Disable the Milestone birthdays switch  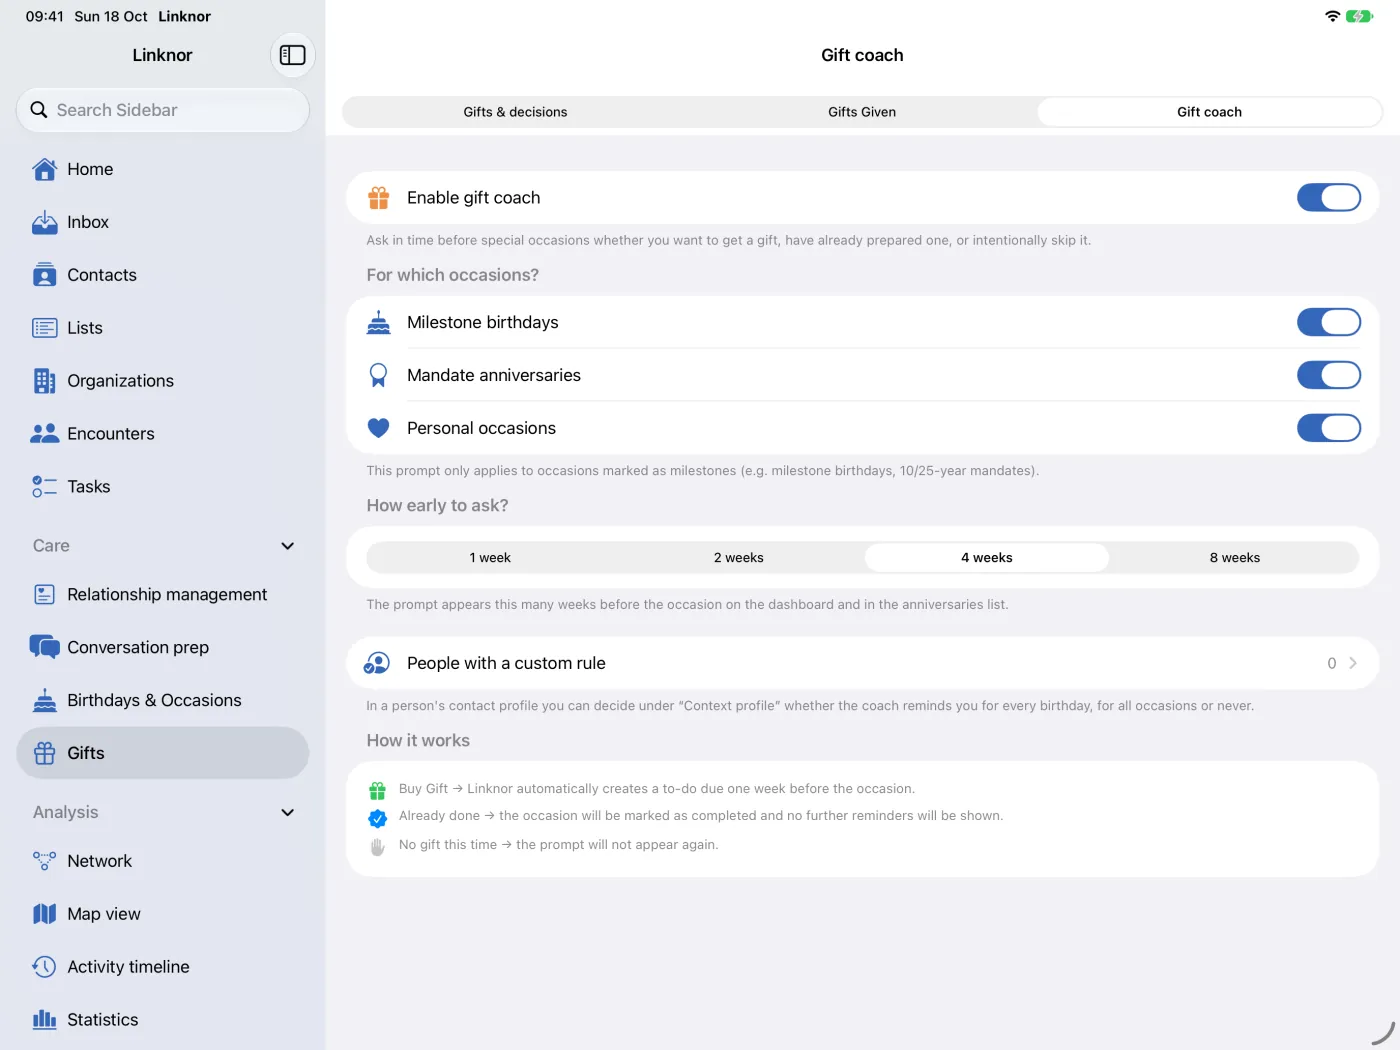(x=1329, y=322)
